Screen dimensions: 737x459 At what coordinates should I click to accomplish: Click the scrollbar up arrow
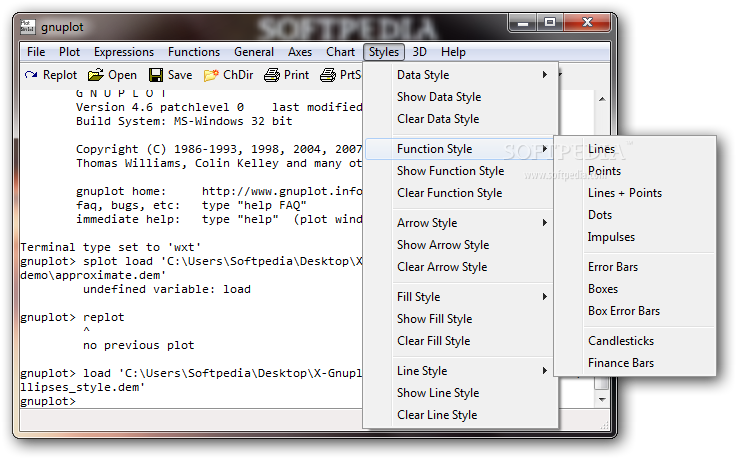602,99
